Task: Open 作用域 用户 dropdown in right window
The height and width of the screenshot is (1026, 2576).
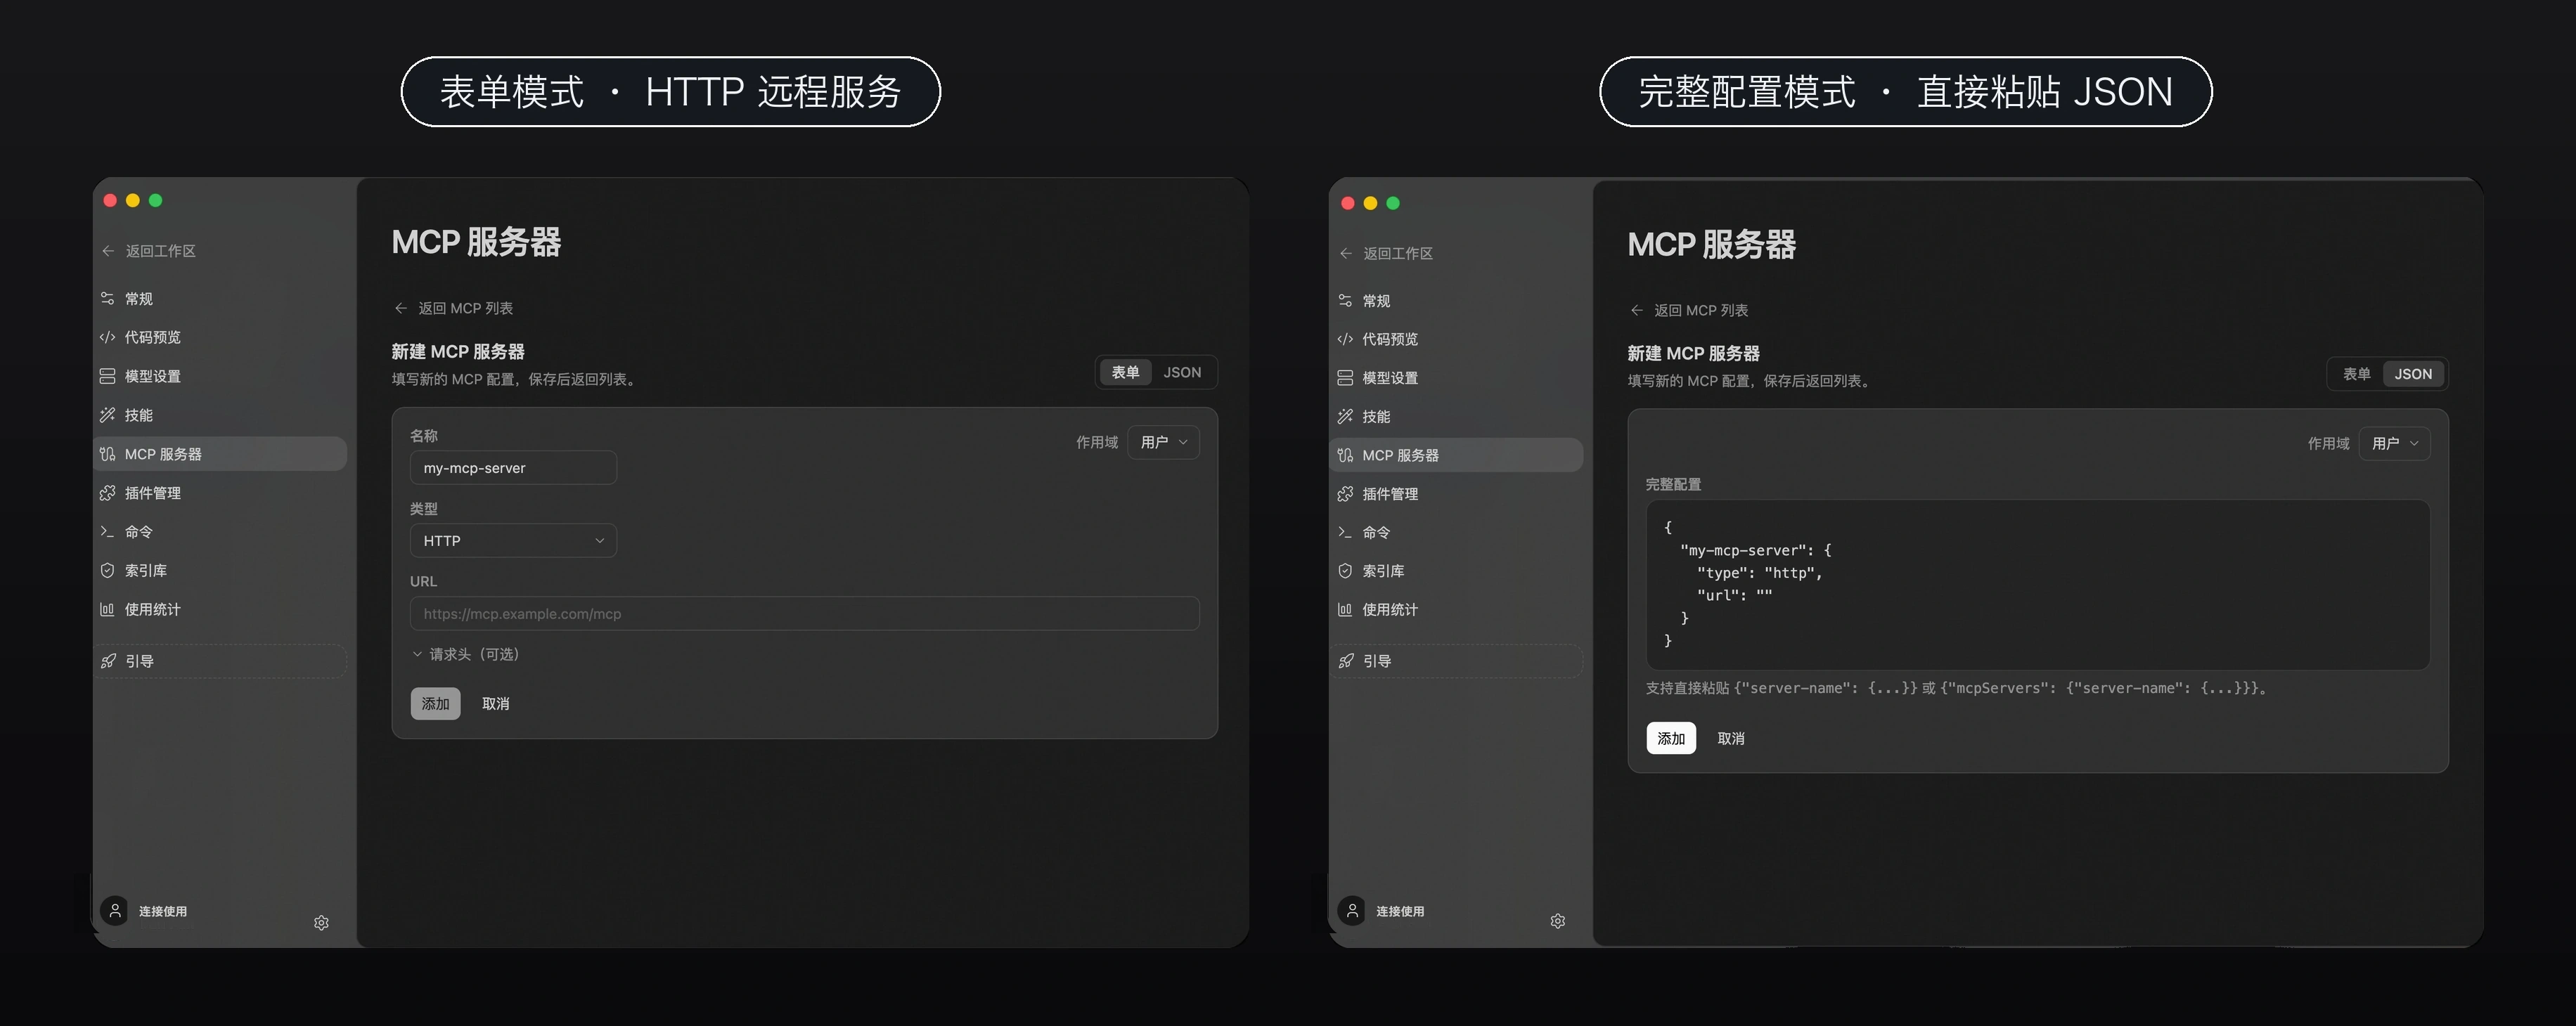Action: coord(2394,444)
